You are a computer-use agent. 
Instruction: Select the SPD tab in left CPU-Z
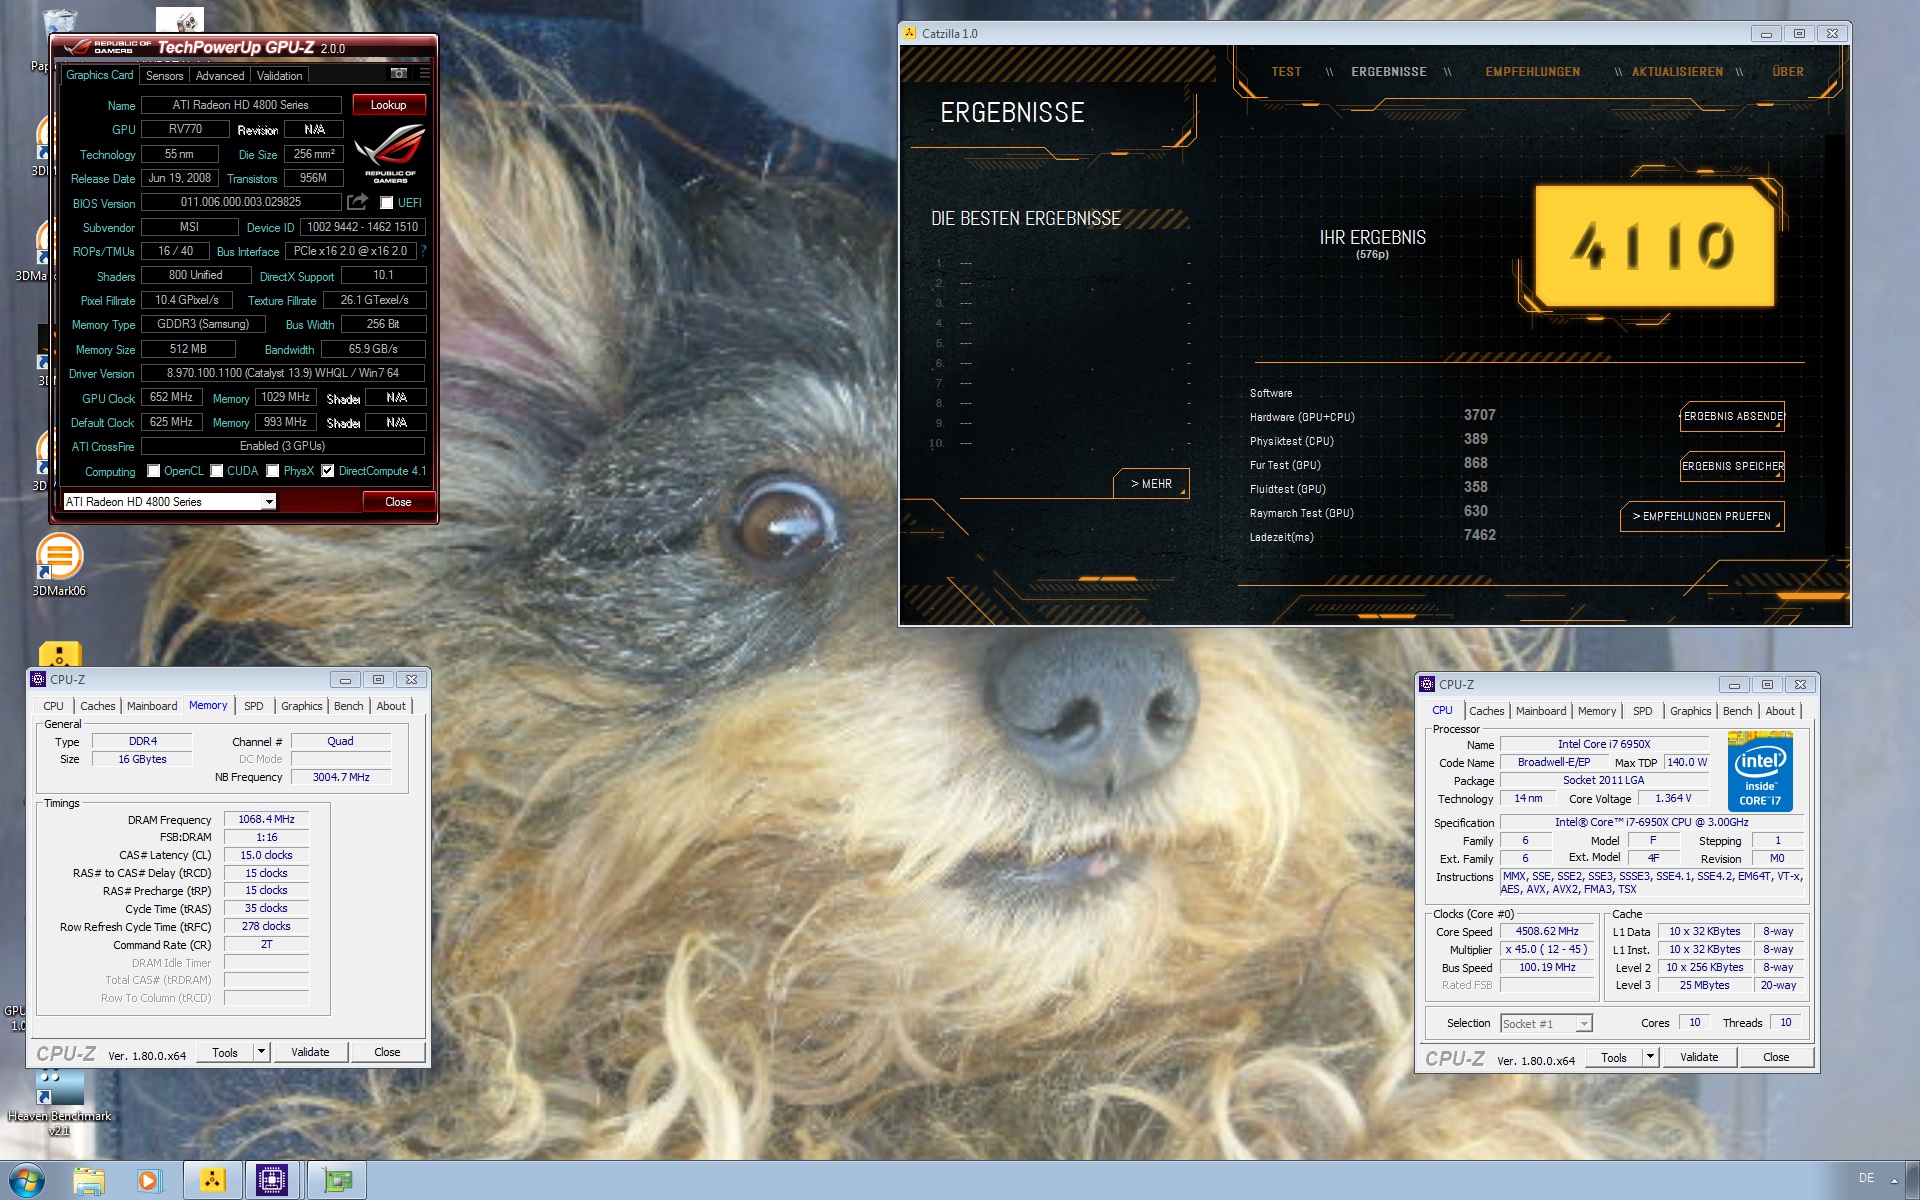254,706
